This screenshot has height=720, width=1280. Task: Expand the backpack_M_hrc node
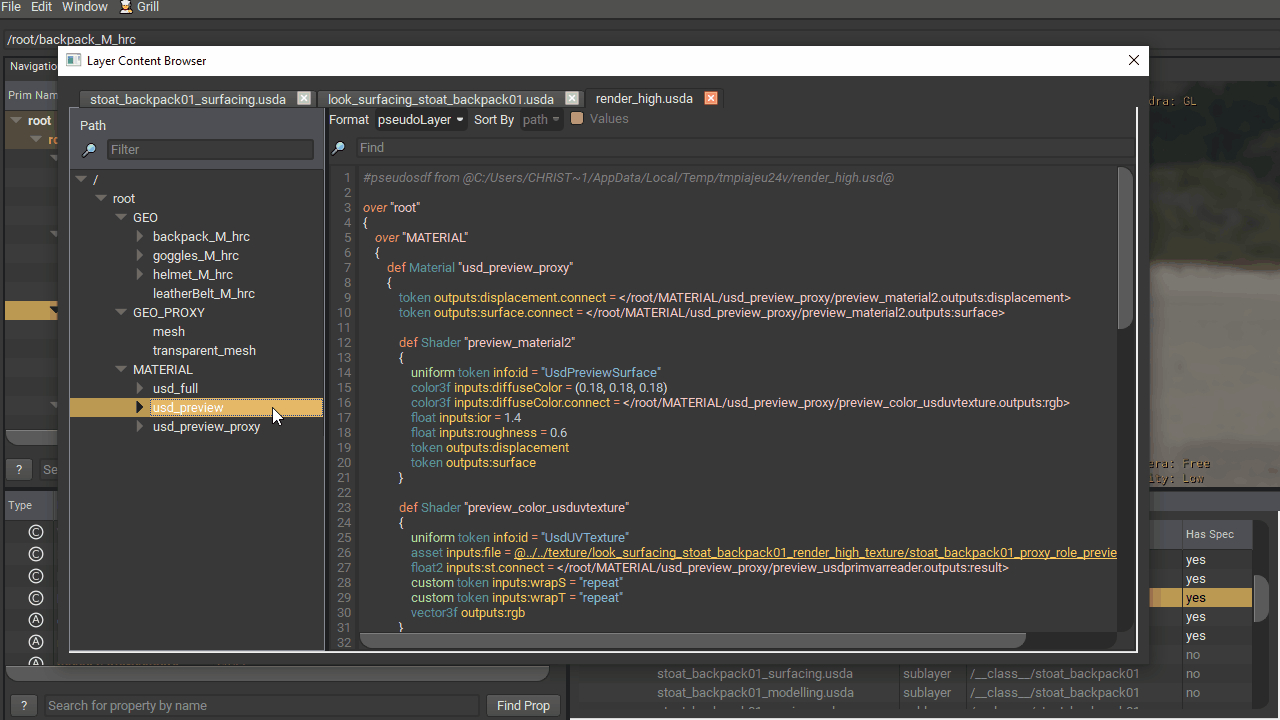coord(140,237)
